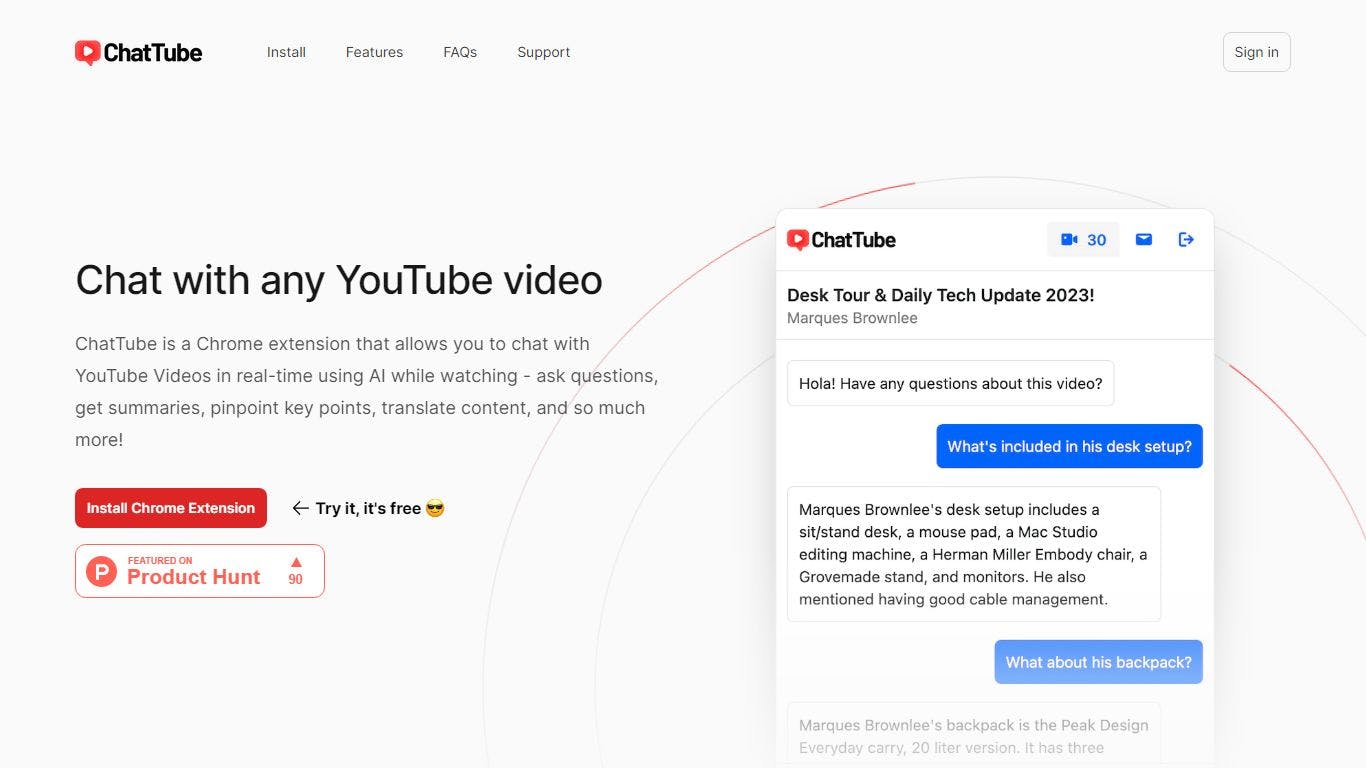Viewport: 1366px width, 768px height.
Task: Click the desk setup question bubble
Action: click(x=1069, y=446)
